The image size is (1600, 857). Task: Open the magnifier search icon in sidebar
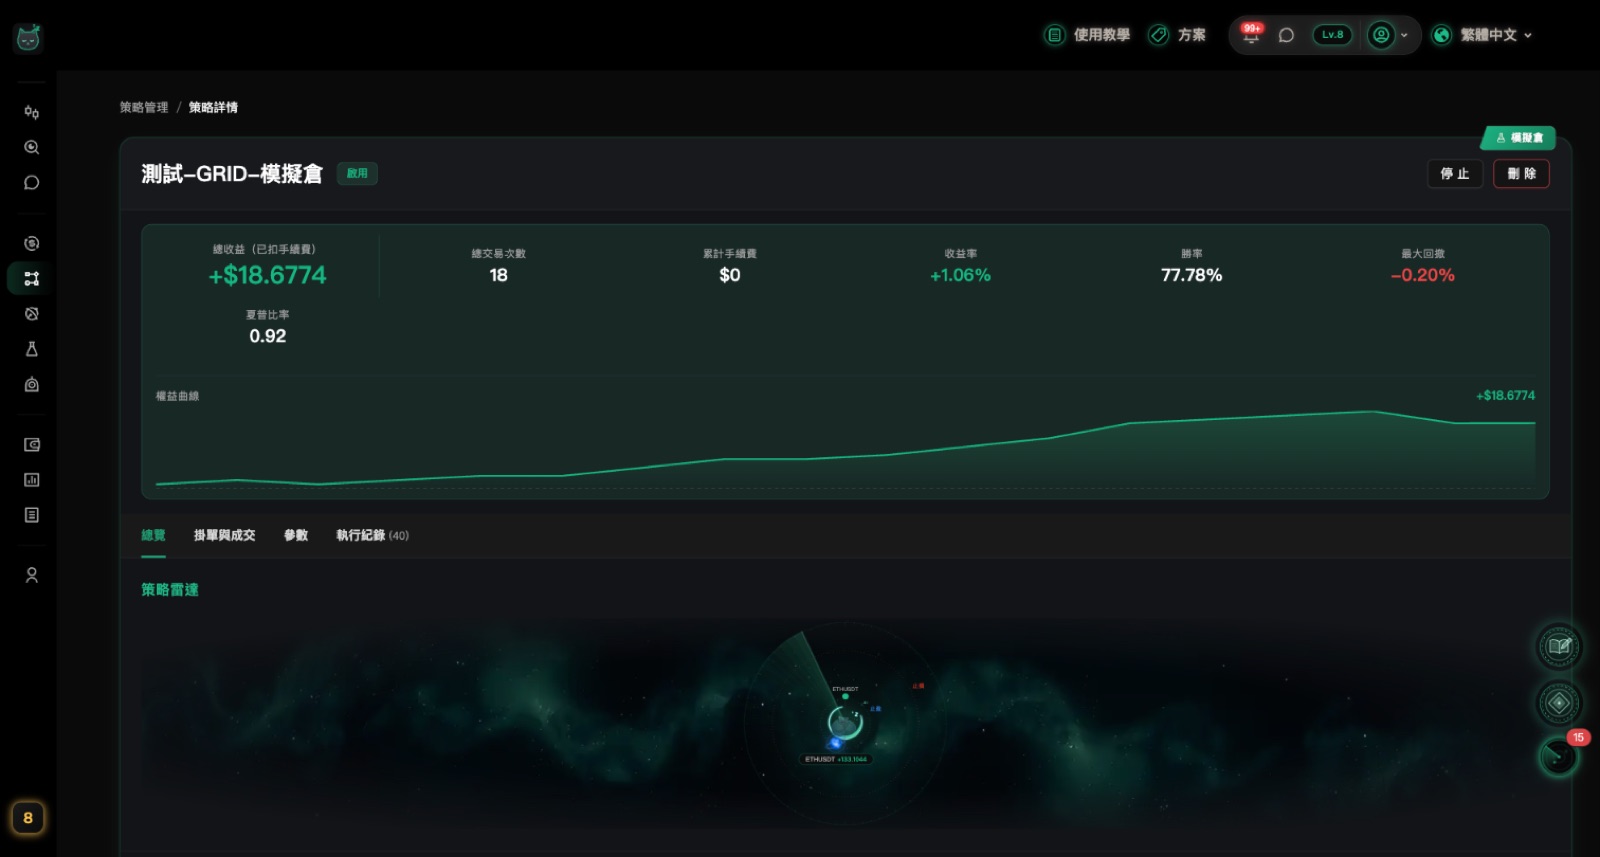32,147
